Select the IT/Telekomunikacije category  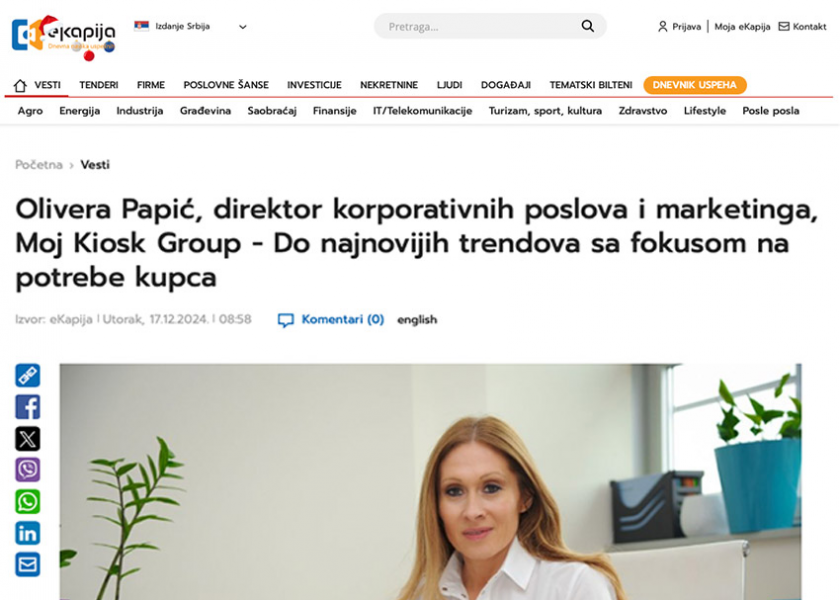click(x=422, y=111)
